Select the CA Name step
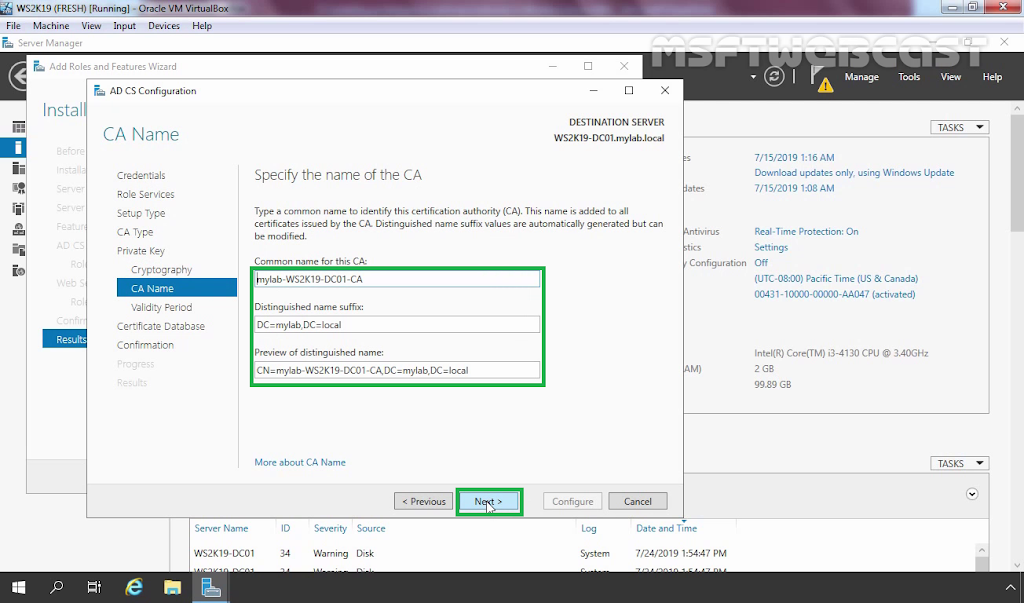1024x603 pixels. click(176, 288)
